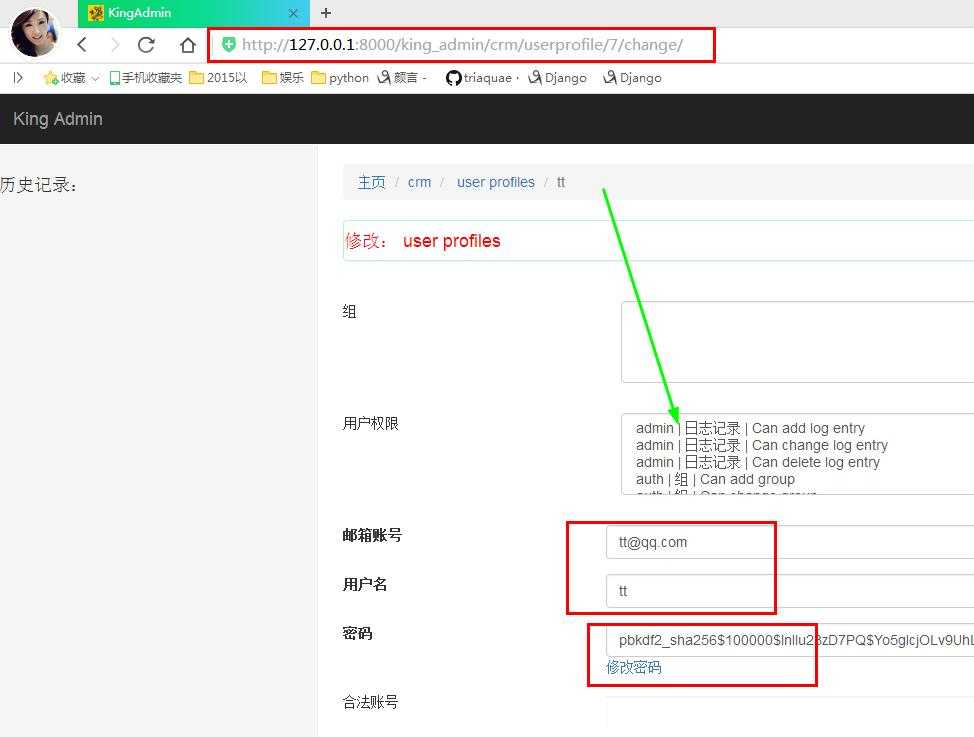The width and height of the screenshot is (974, 737).
Task: Select 'Can add log entry' permission
Action: tap(750, 428)
